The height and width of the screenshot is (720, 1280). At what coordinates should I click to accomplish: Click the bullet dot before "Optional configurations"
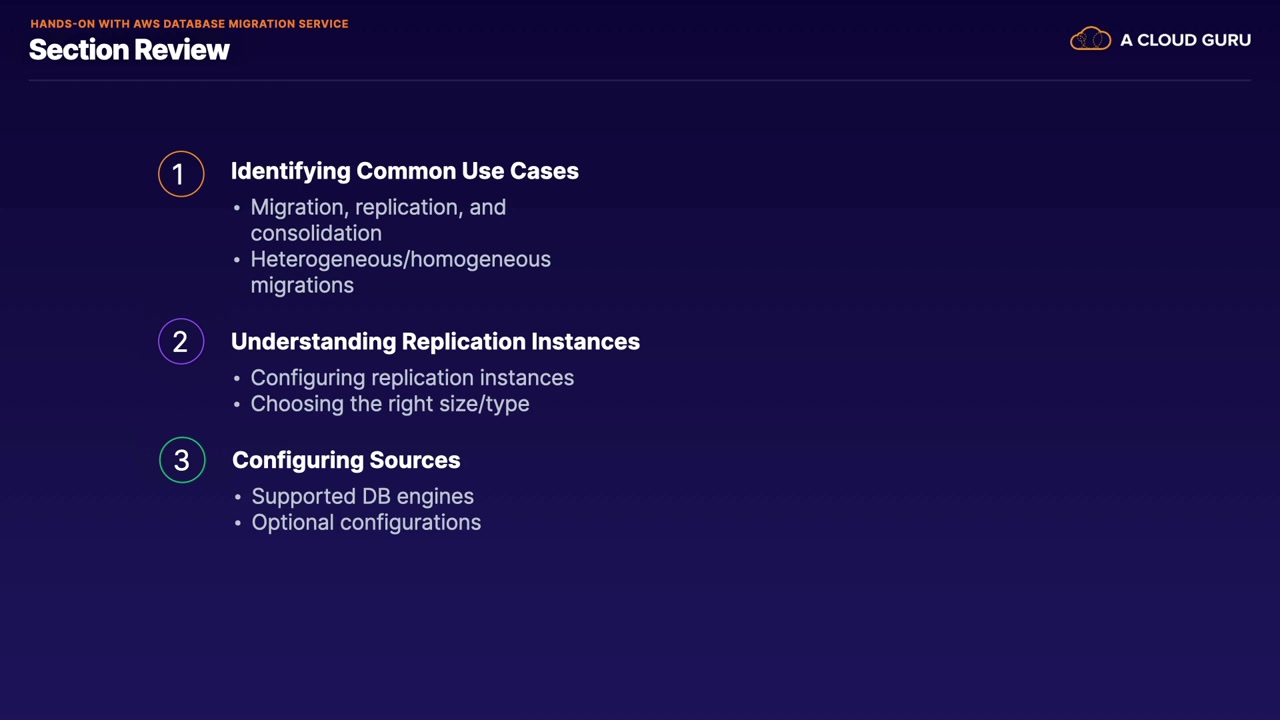[x=238, y=523]
